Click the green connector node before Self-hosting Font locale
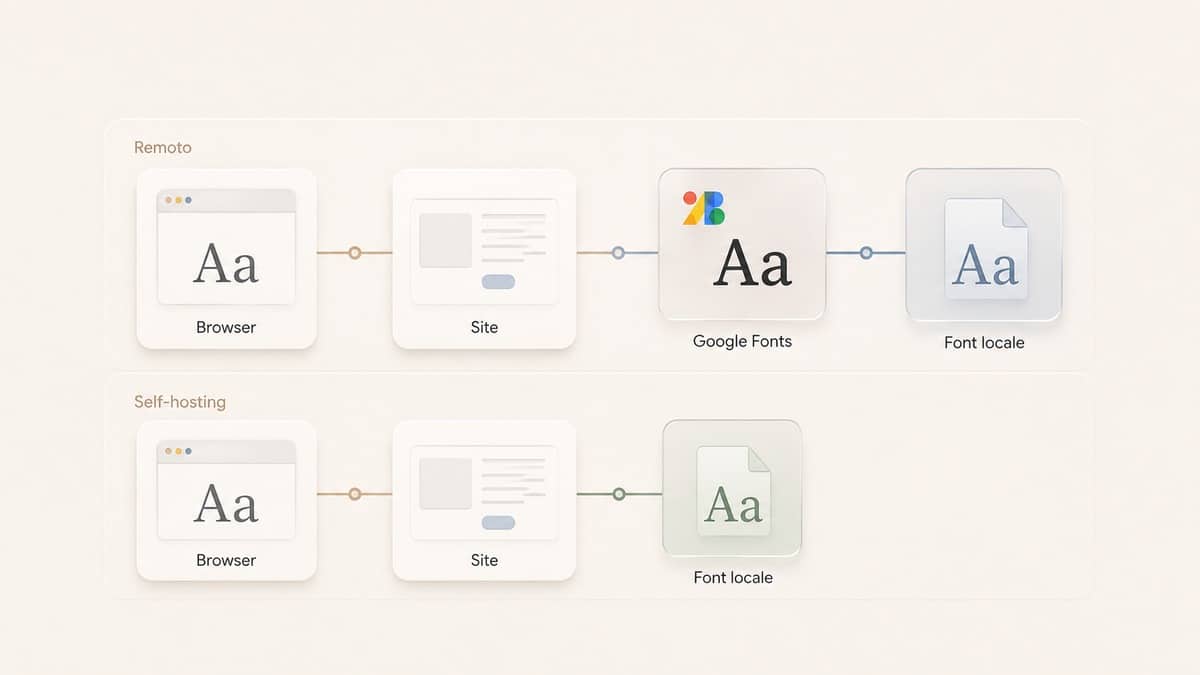This screenshot has height=675, width=1200. click(618, 494)
